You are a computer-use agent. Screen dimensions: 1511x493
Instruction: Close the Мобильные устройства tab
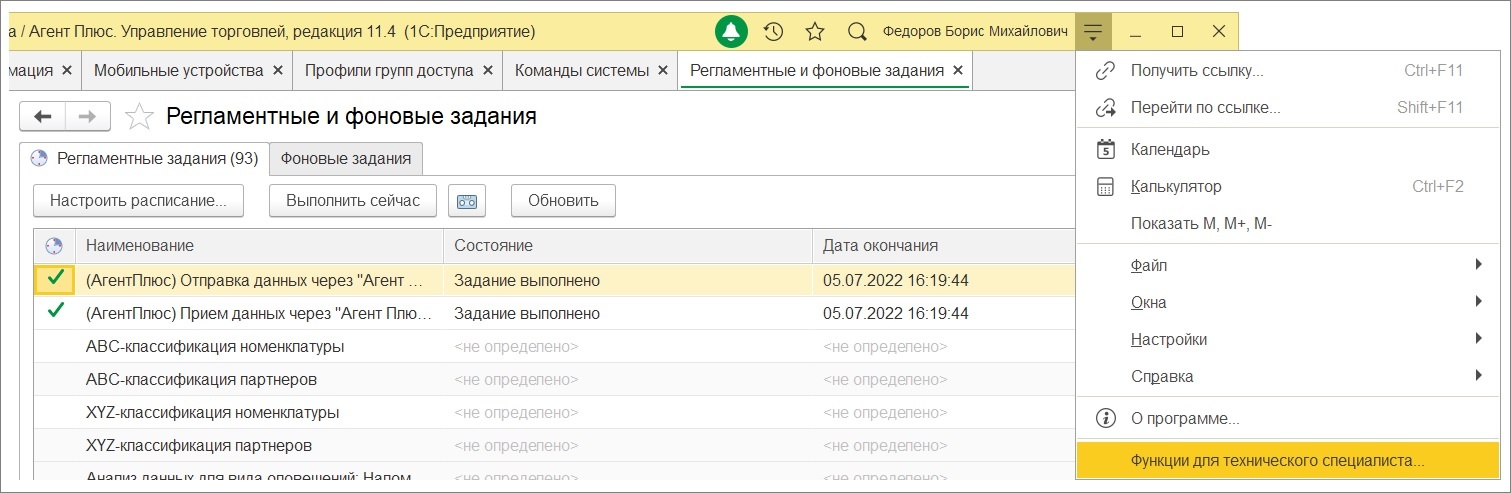(278, 71)
